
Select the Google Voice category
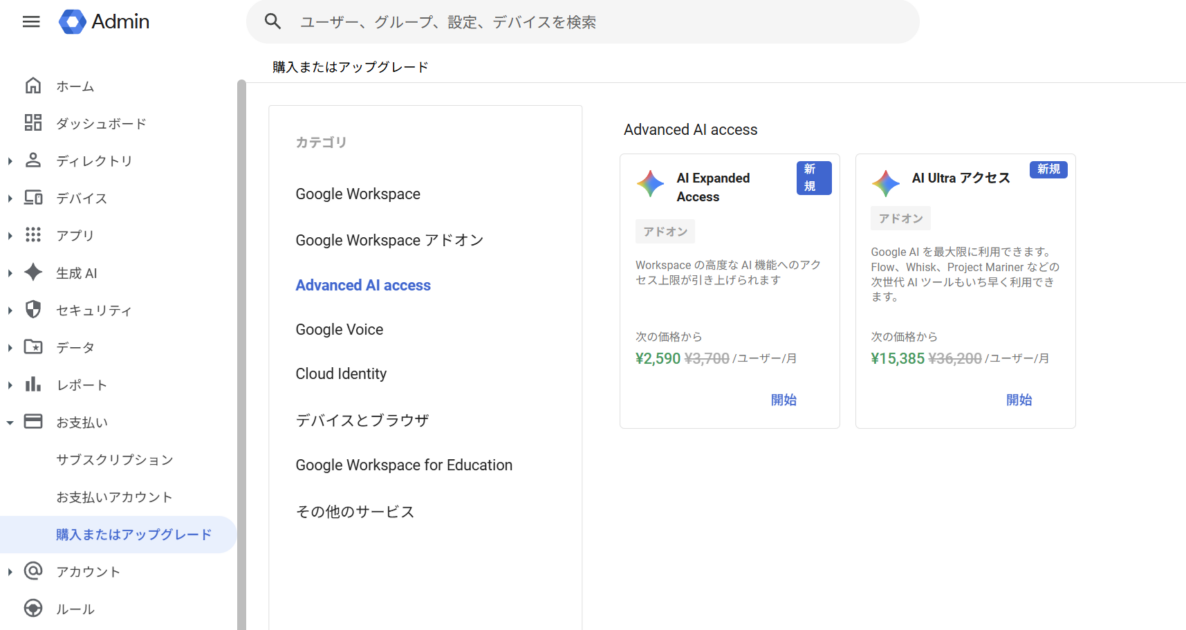click(x=339, y=329)
